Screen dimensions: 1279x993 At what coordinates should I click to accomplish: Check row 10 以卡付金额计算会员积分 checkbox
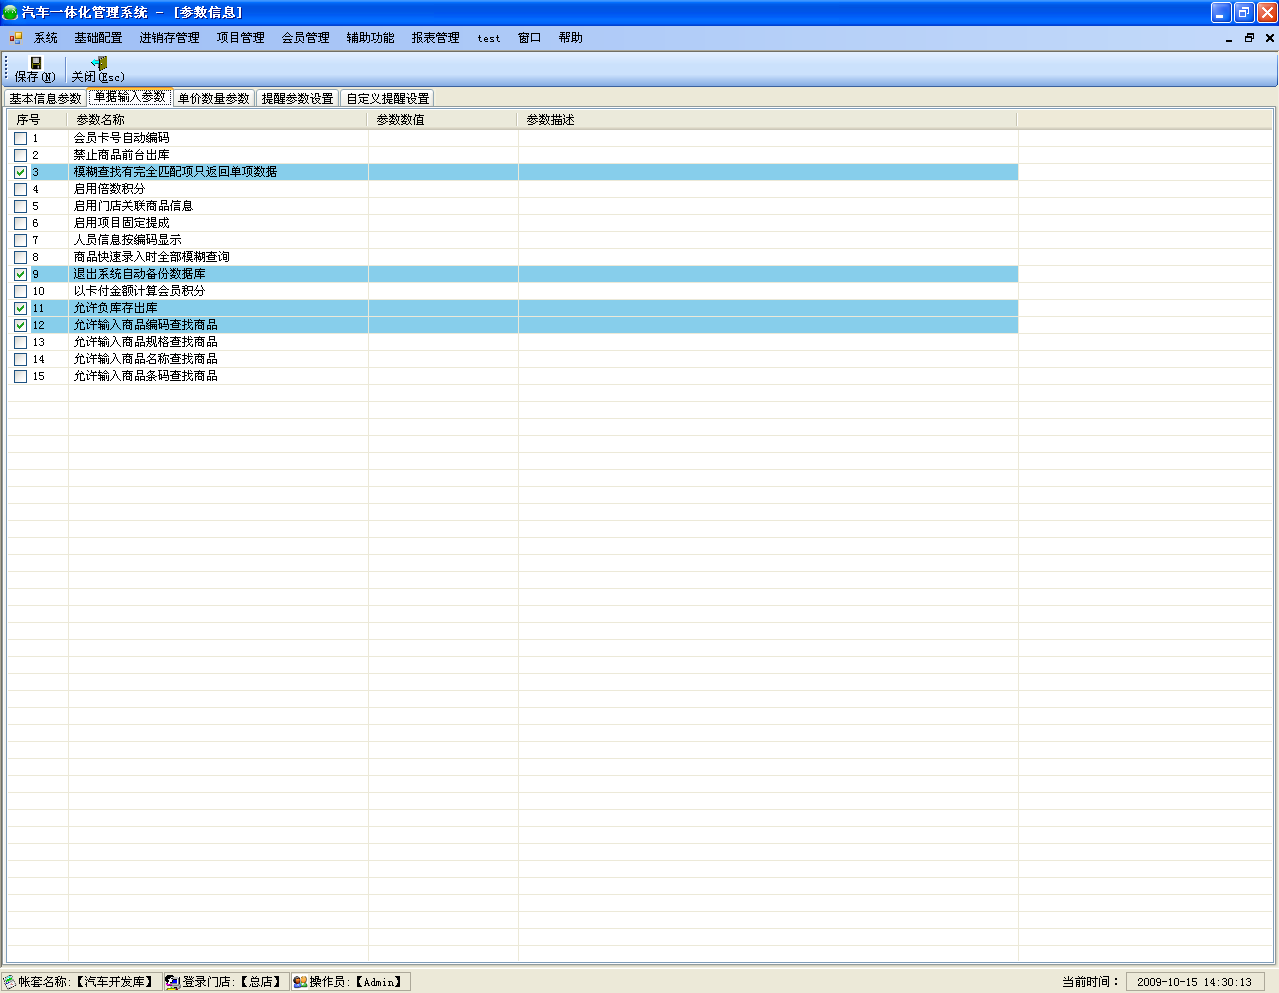coord(20,291)
